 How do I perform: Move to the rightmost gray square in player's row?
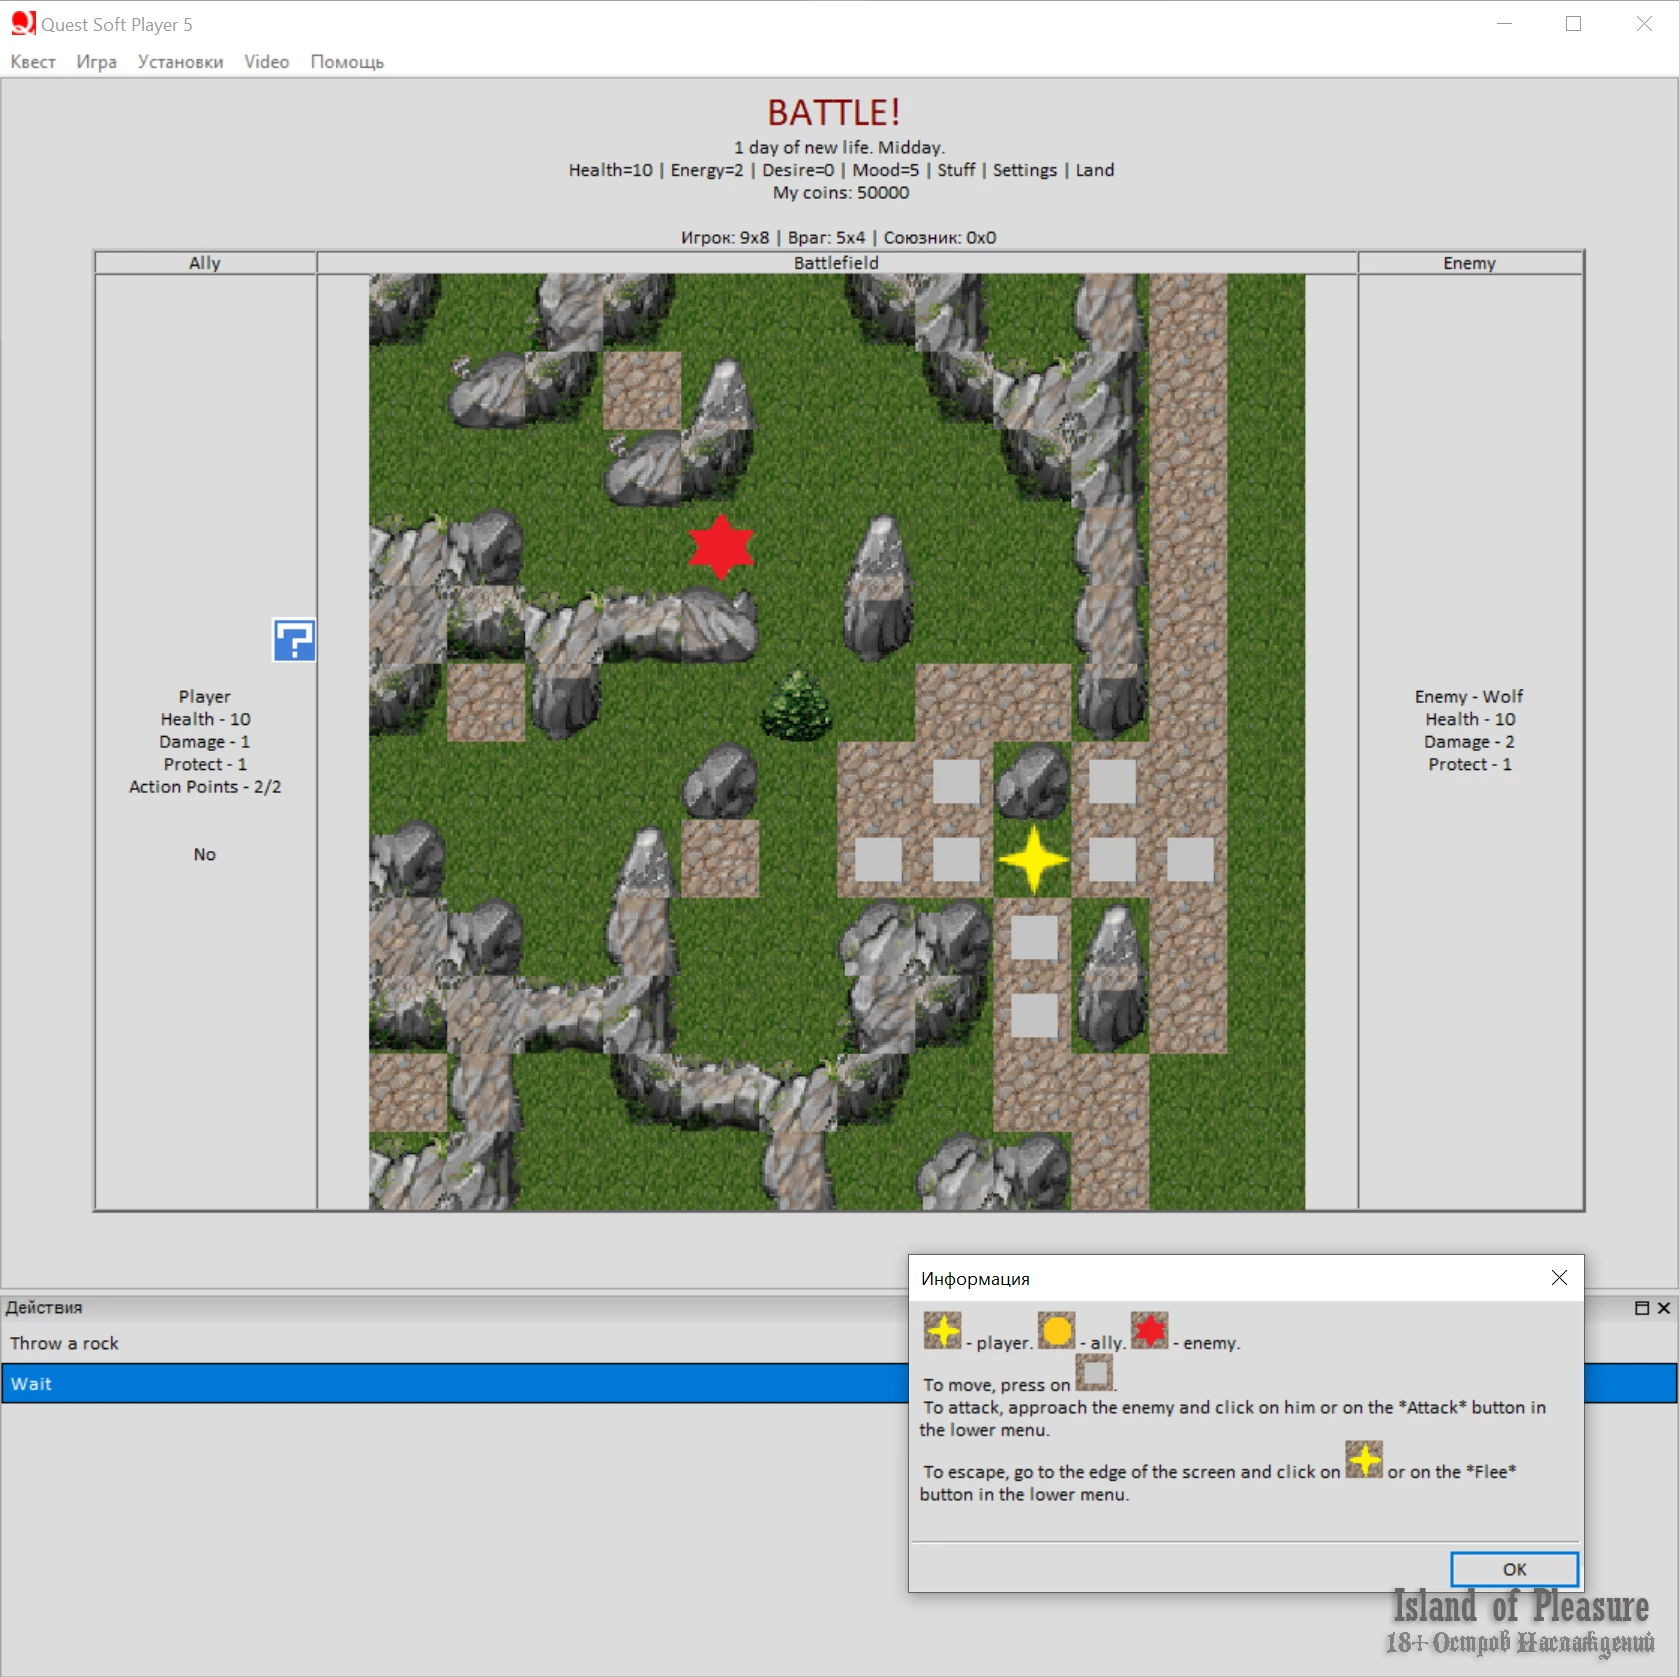pos(1189,859)
